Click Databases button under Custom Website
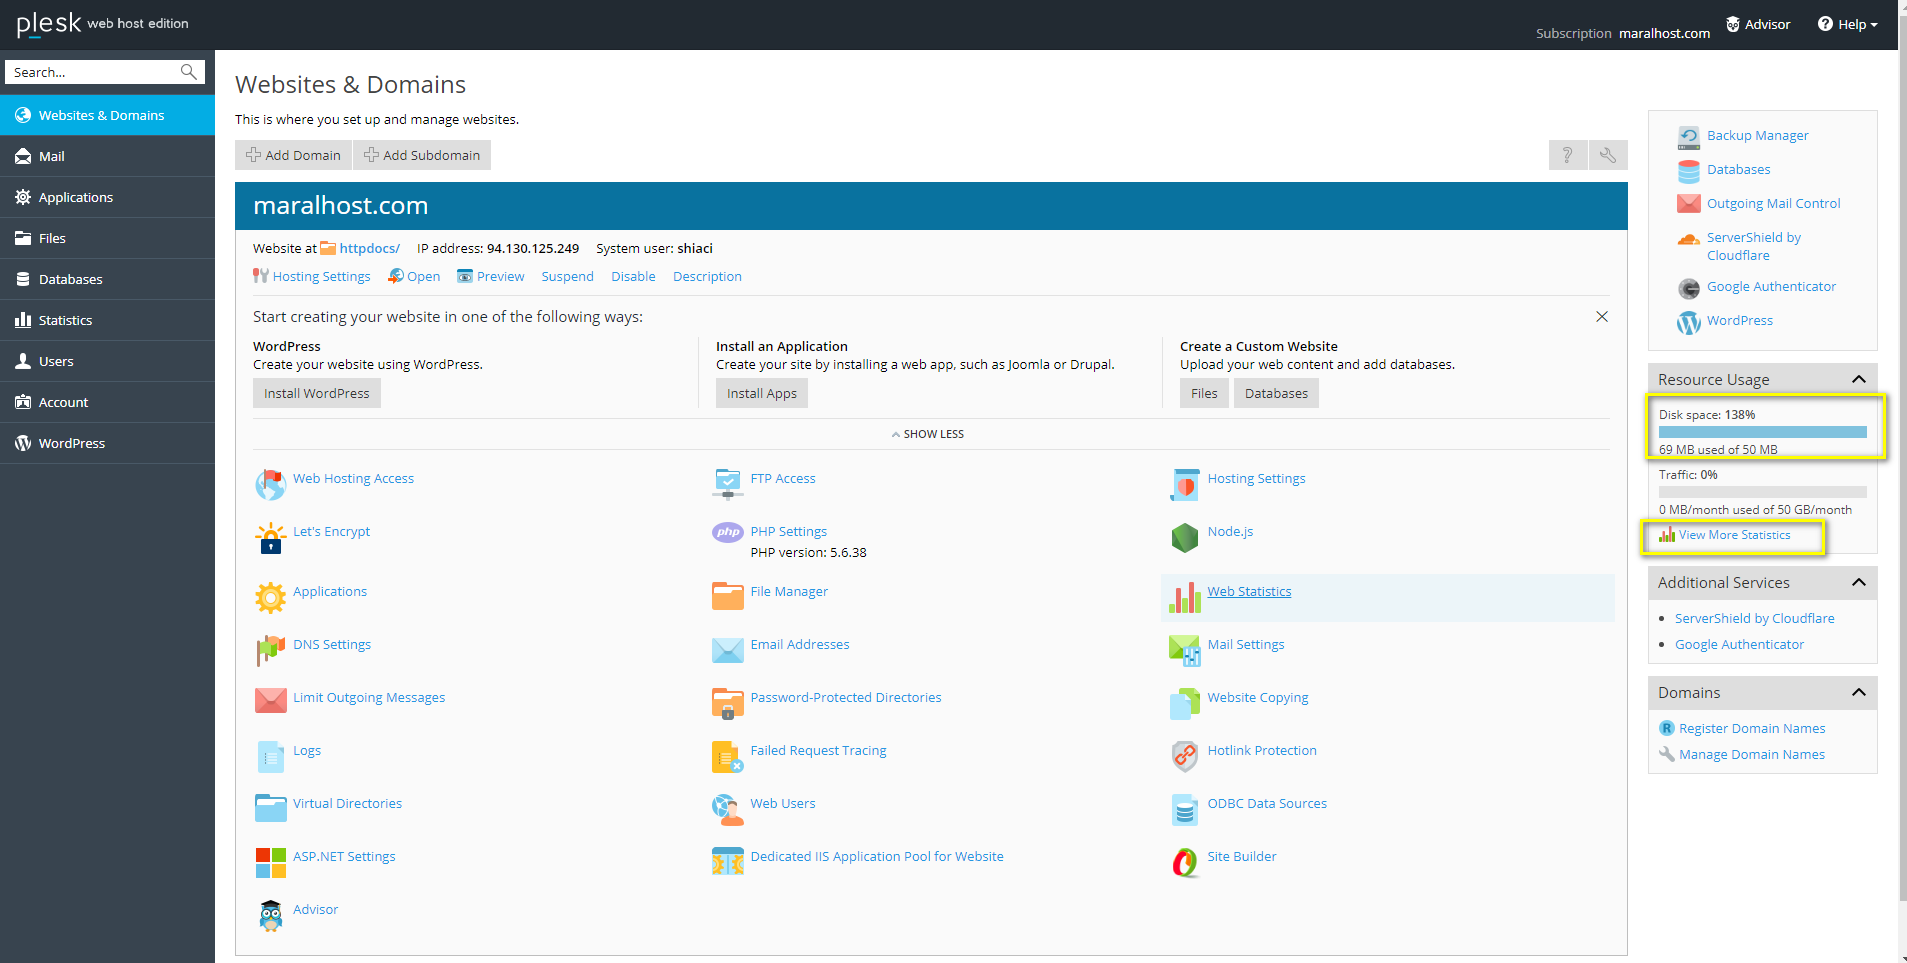The image size is (1907, 963). click(1276, 393)
